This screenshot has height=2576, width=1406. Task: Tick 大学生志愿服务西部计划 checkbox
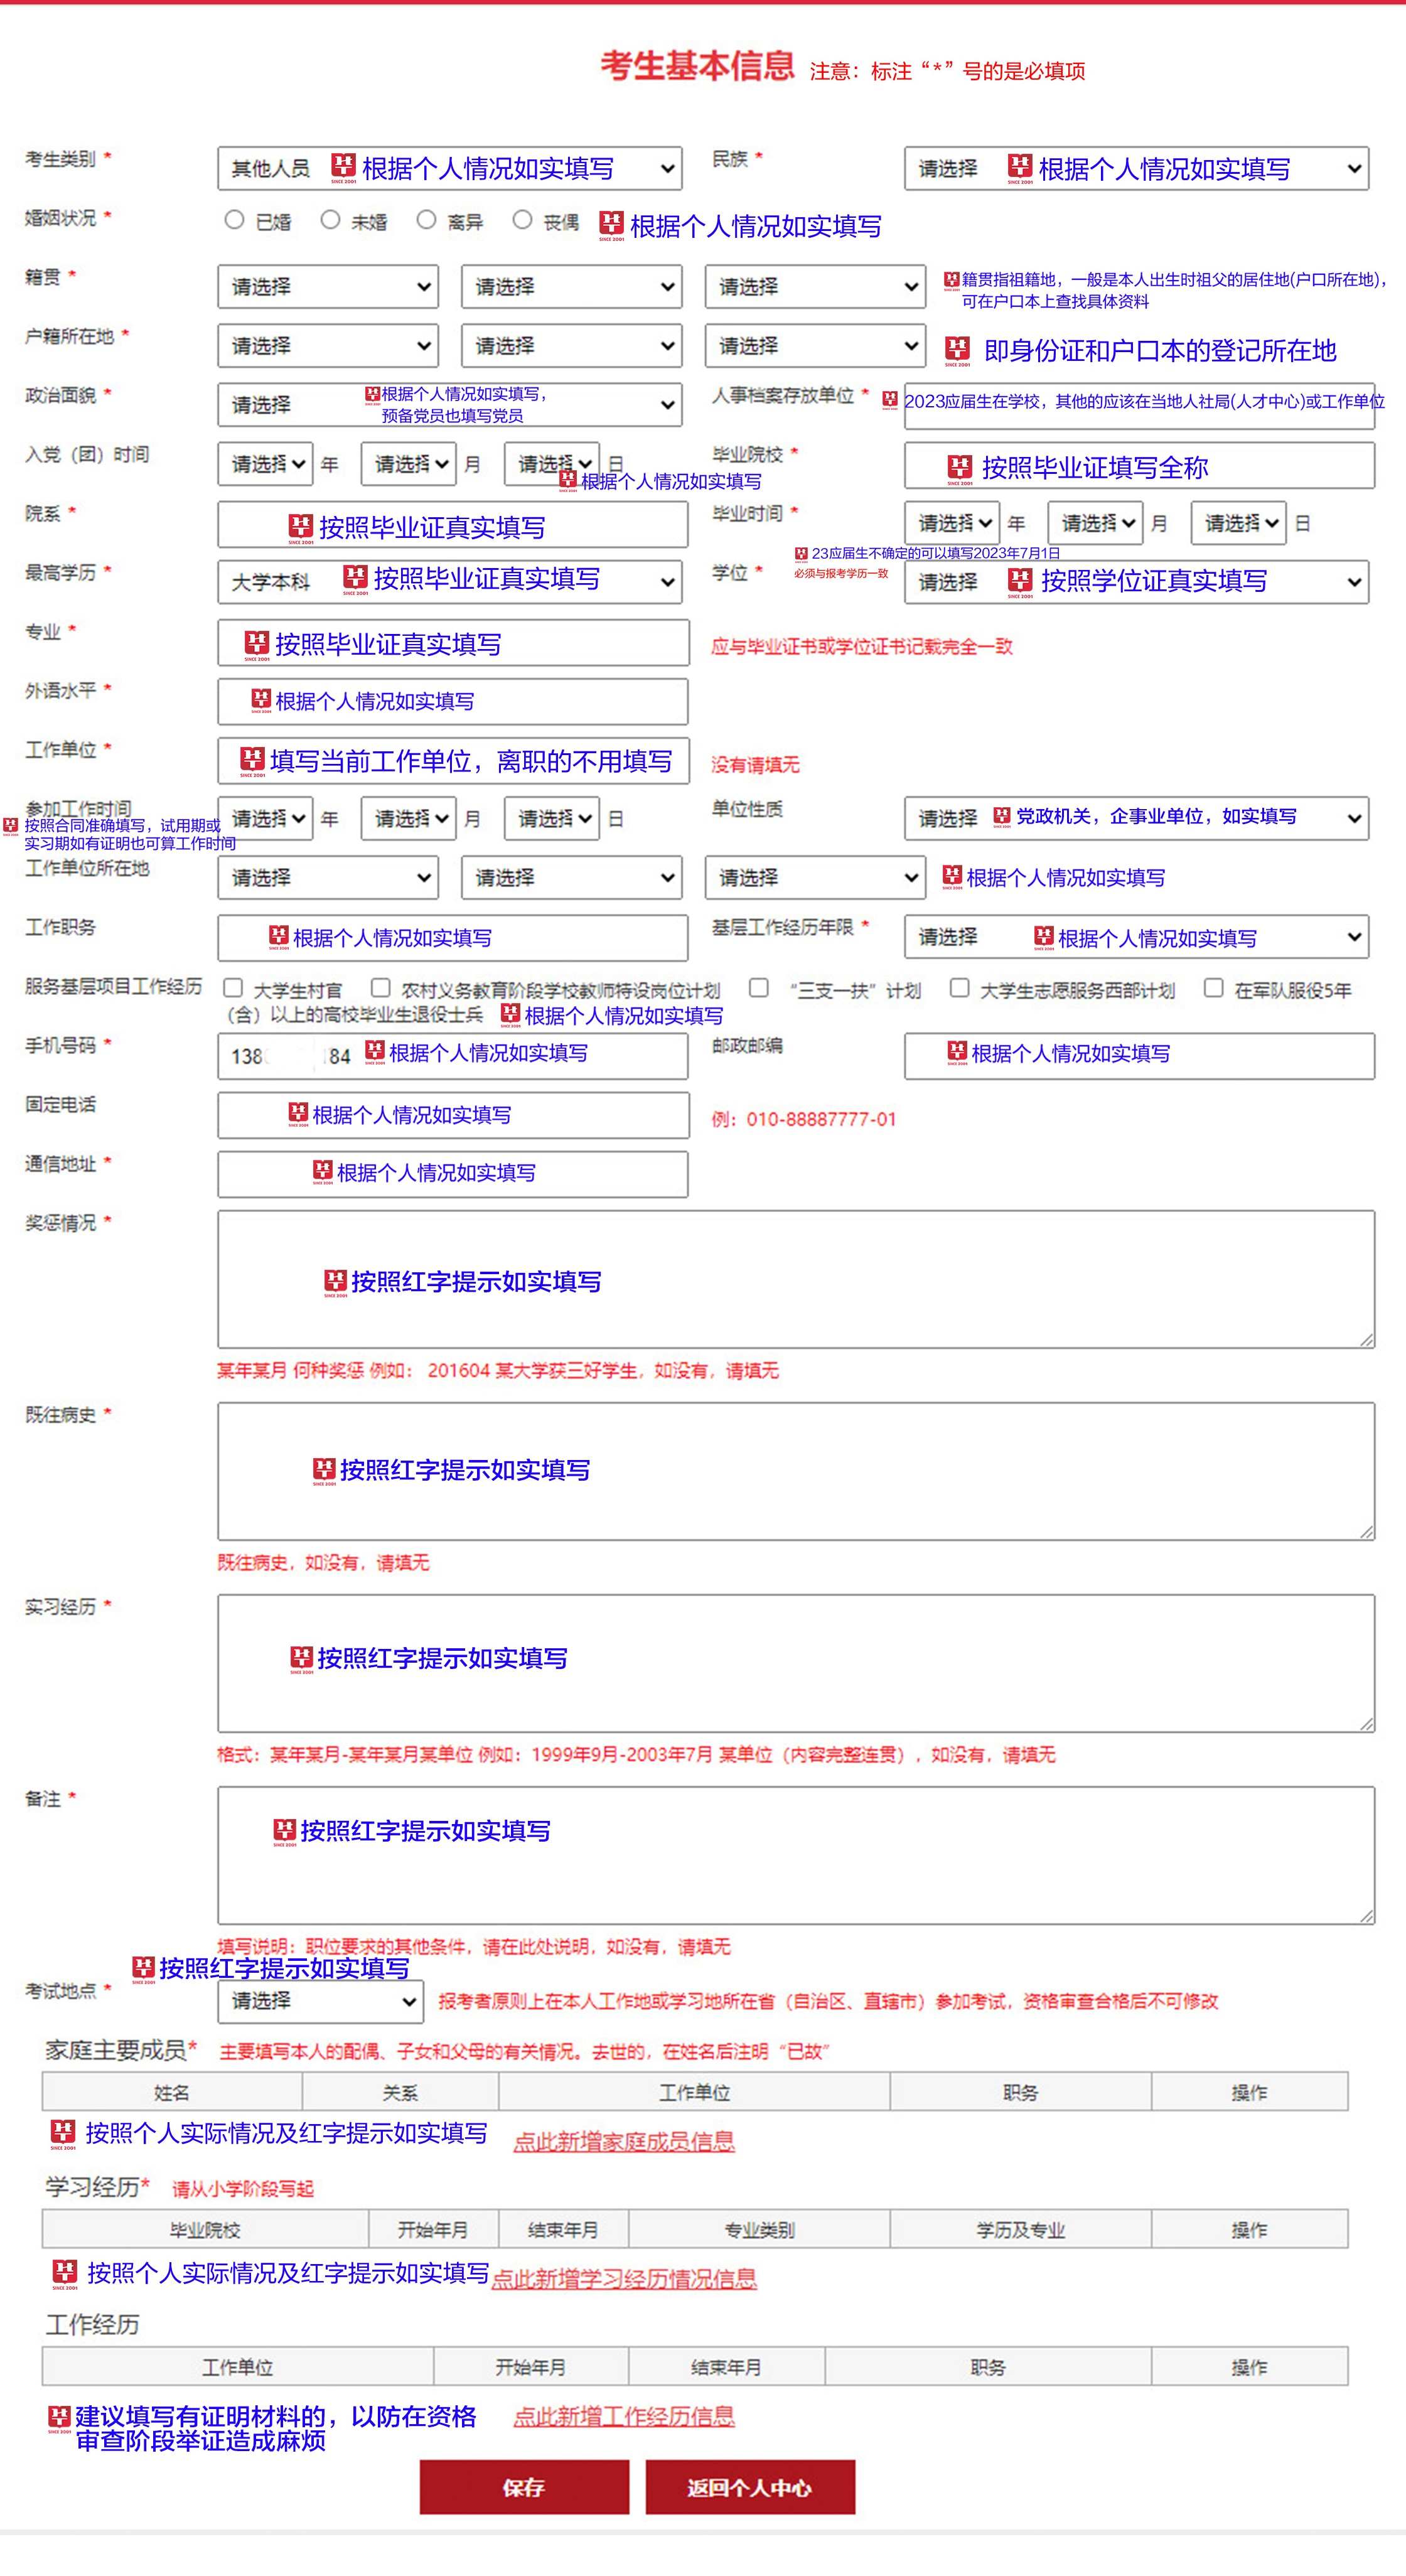pos(959,988)
